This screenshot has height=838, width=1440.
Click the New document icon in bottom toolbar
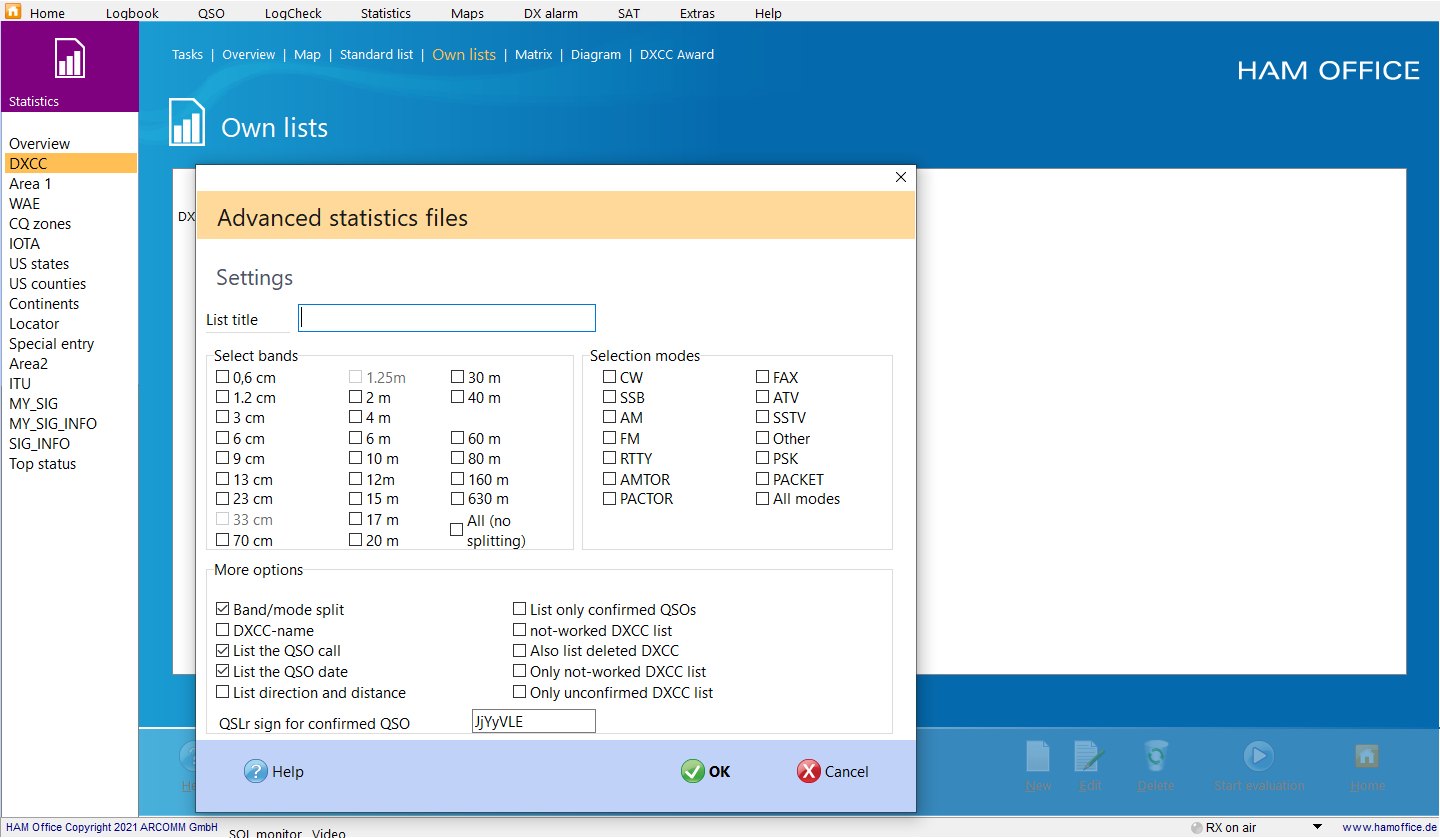pos(1038,755)
